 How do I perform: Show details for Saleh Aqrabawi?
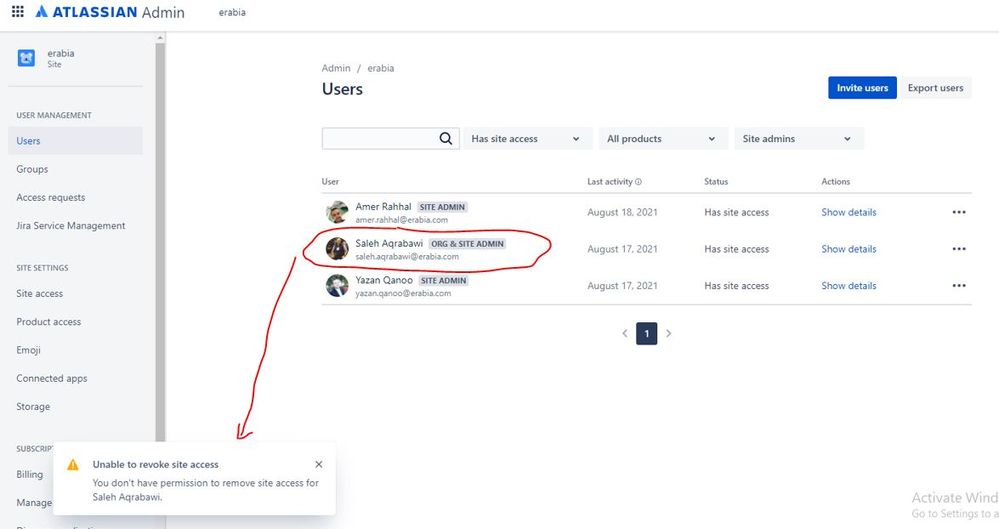[849, 249]
